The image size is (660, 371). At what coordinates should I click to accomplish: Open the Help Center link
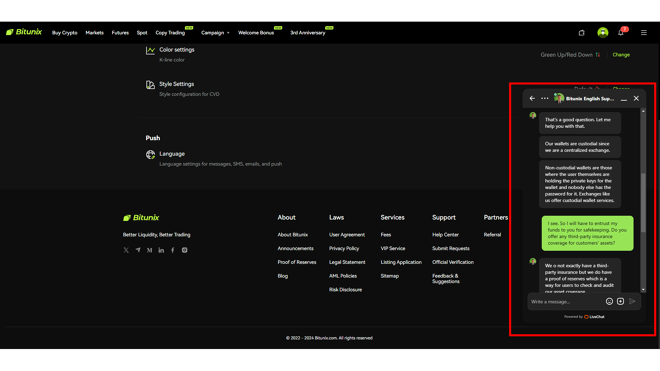(x=445, y=235)
